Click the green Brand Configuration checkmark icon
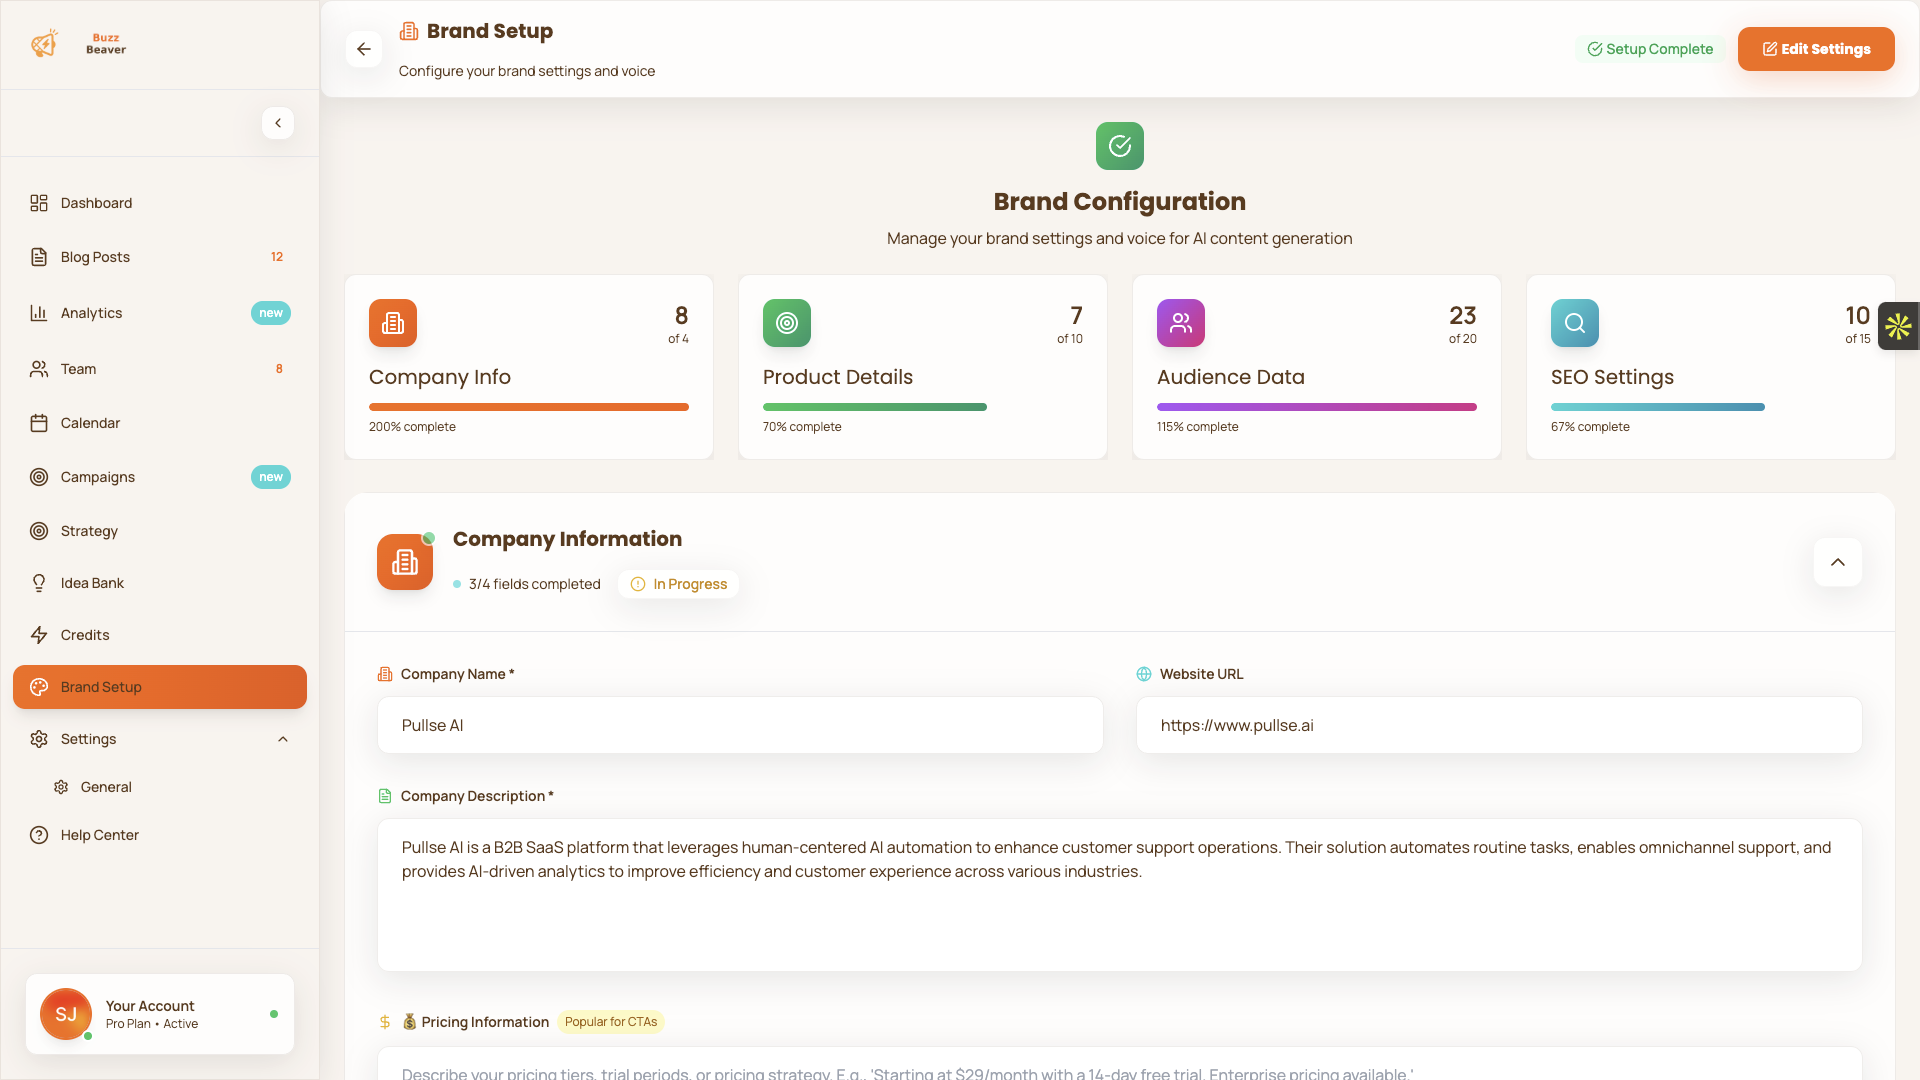Viewport: 1920px width, 1080px height. coord(1119,146)
